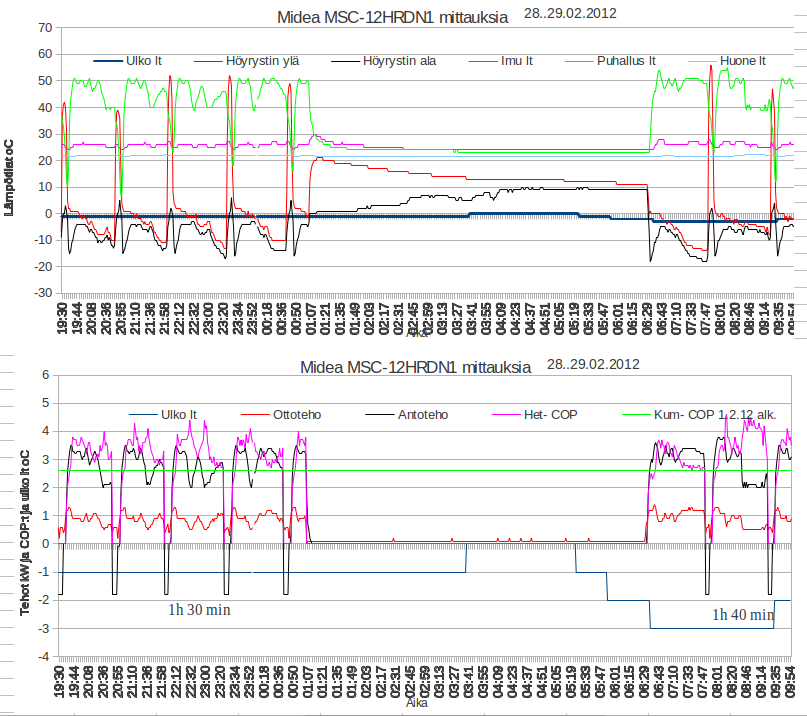
Task: Select the "1h 40 min" annotation
Action: [743, 614]
